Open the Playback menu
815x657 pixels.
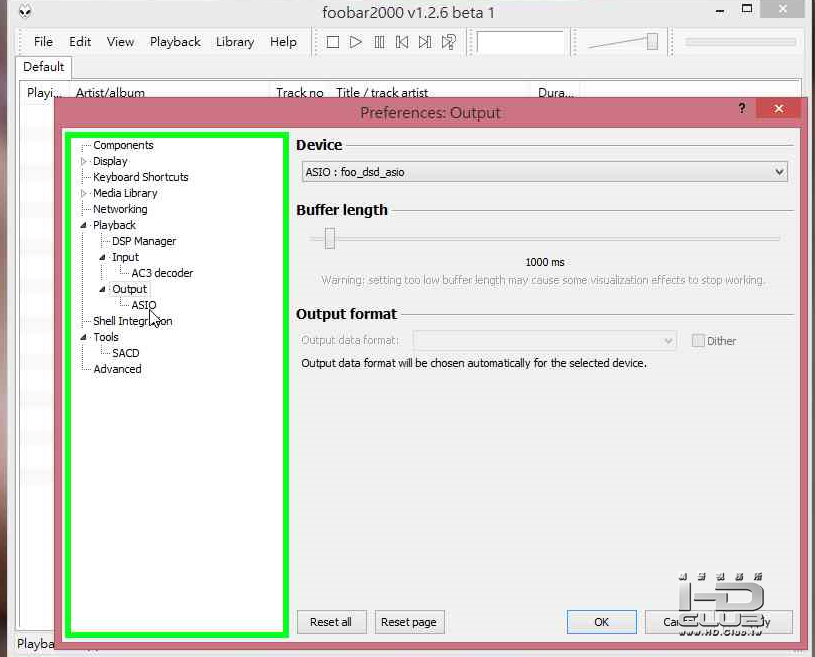point(175,42)
